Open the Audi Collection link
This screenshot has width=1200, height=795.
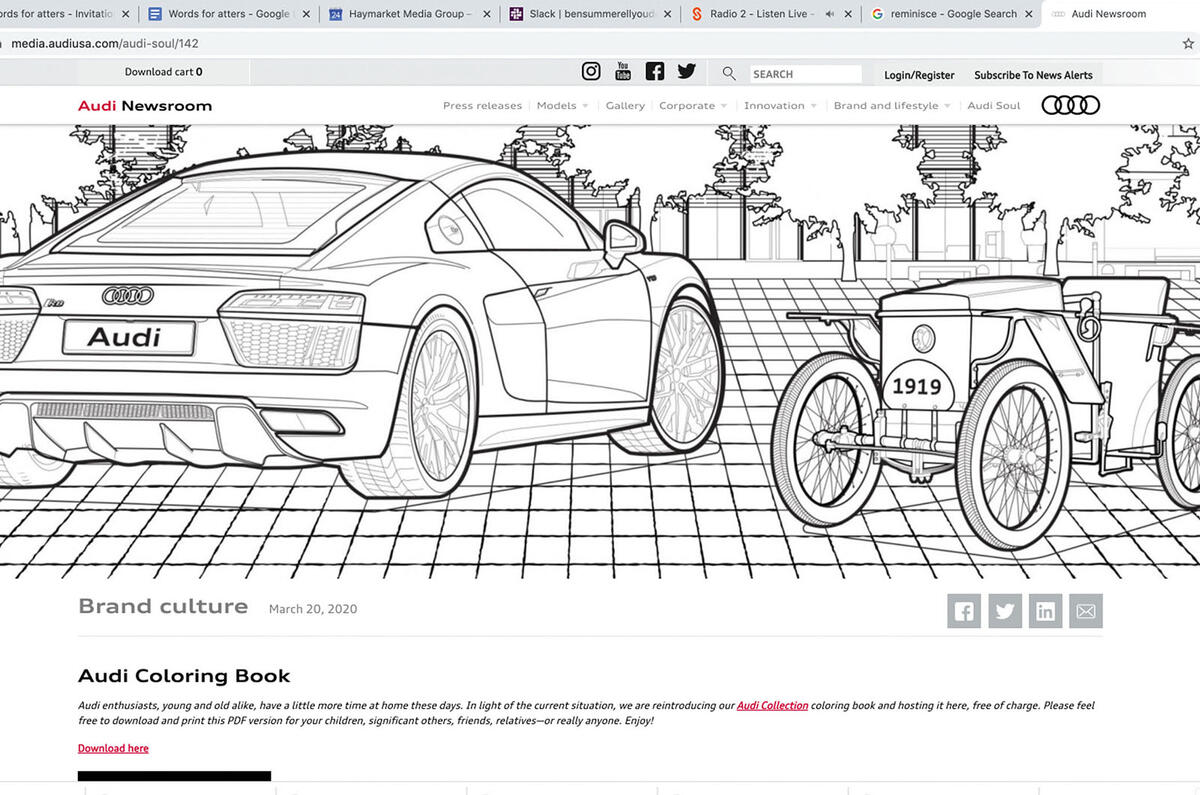tap(772, 705)
